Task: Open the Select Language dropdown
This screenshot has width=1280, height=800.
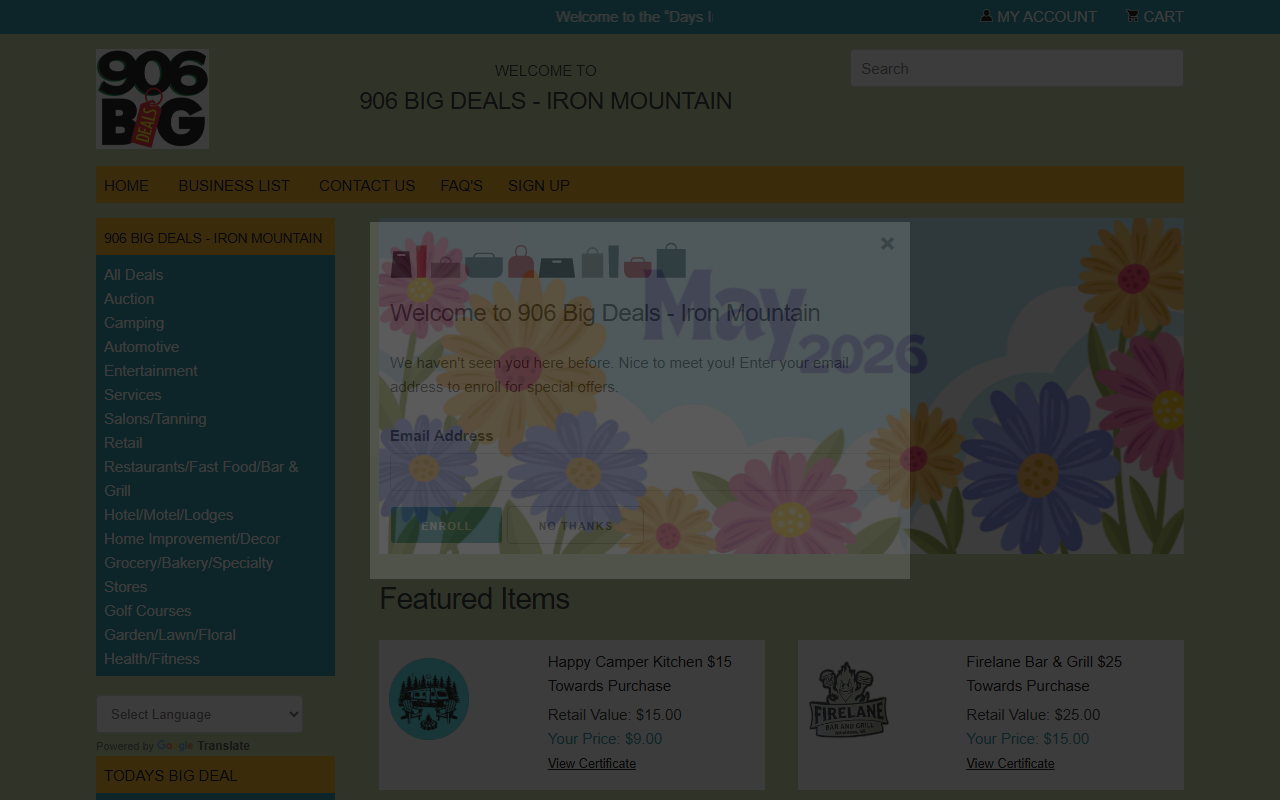Action: [x=199, y=714]
